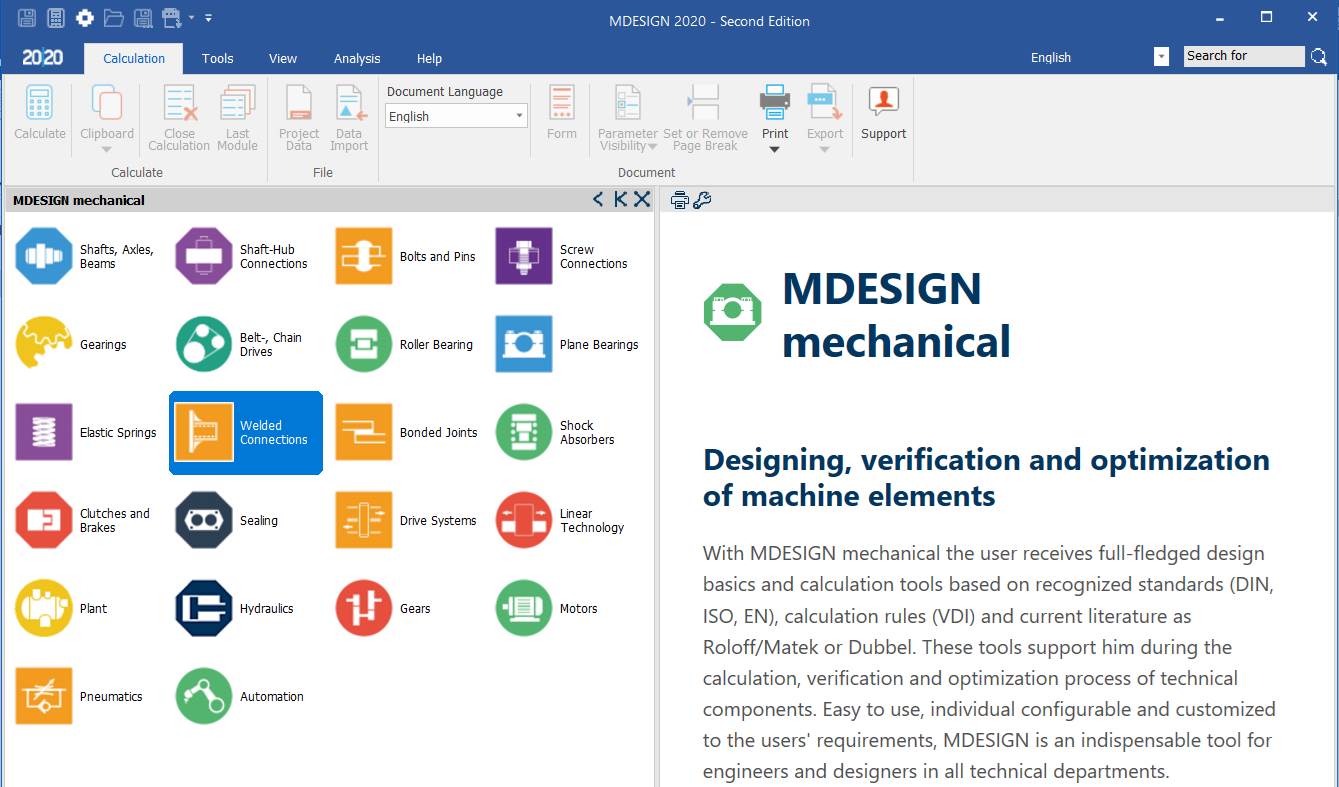The width and height of the screenshot is (1339, 787).
Task: Click the Project Data ribbon button
Action: pyautogui.click(x=299, y=118)
